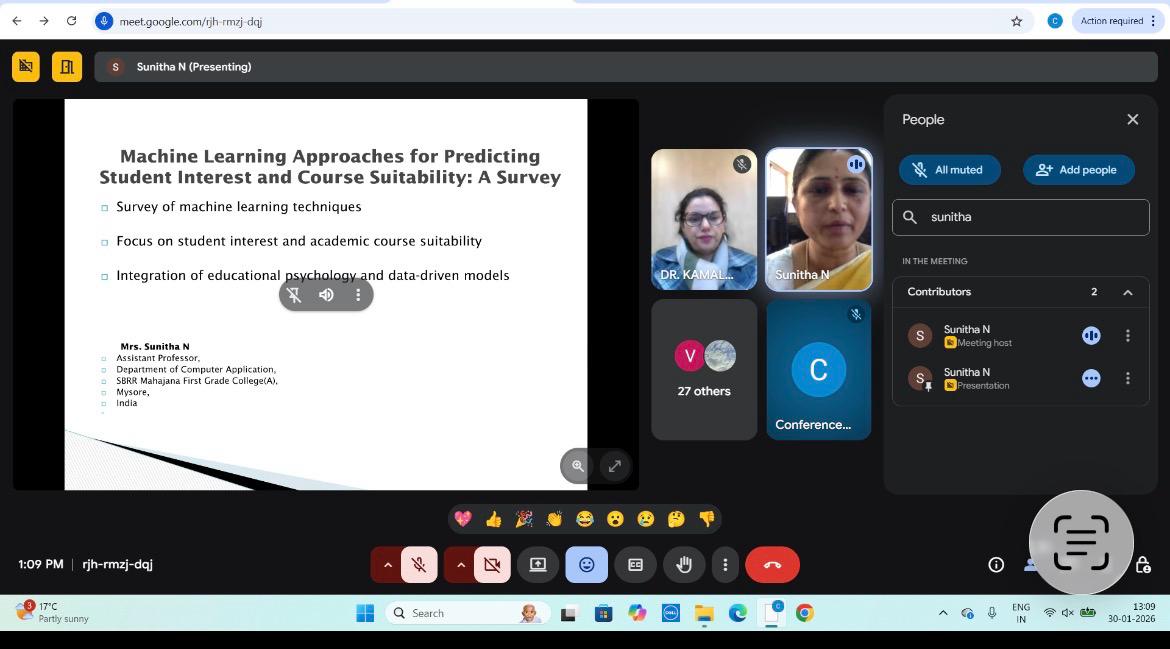The image size is (1170, 649).
Task: Open more options menu in call bar
Action: 725,565
